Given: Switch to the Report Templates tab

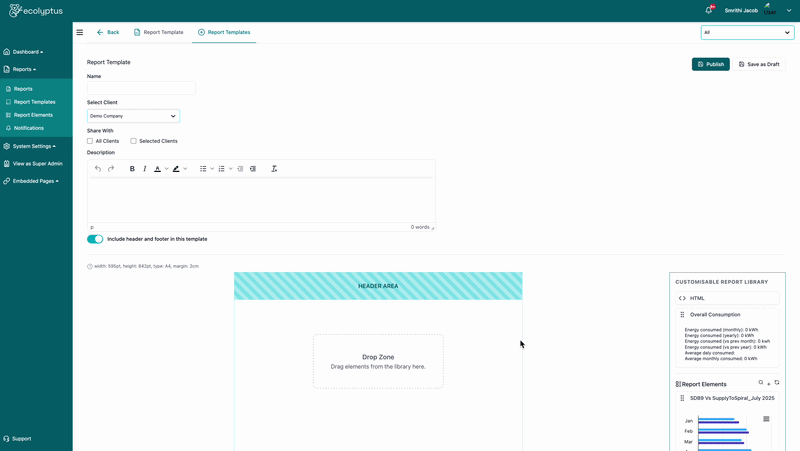Looking at the screenshot, I should (224, 32).
